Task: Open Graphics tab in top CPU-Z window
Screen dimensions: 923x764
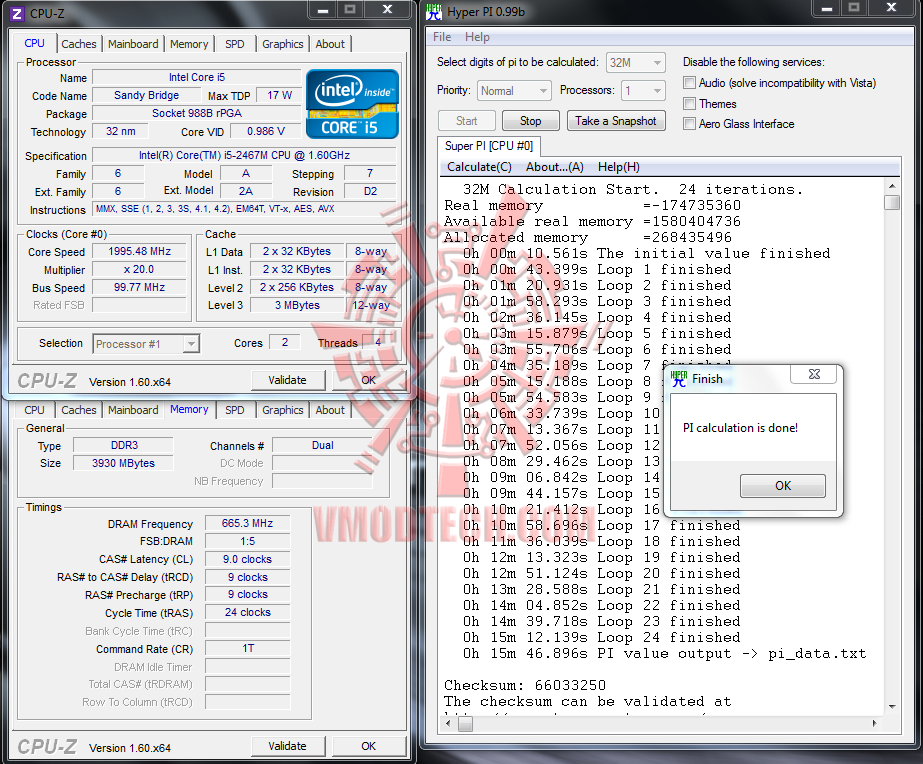Action: click(x=283, y=44)
